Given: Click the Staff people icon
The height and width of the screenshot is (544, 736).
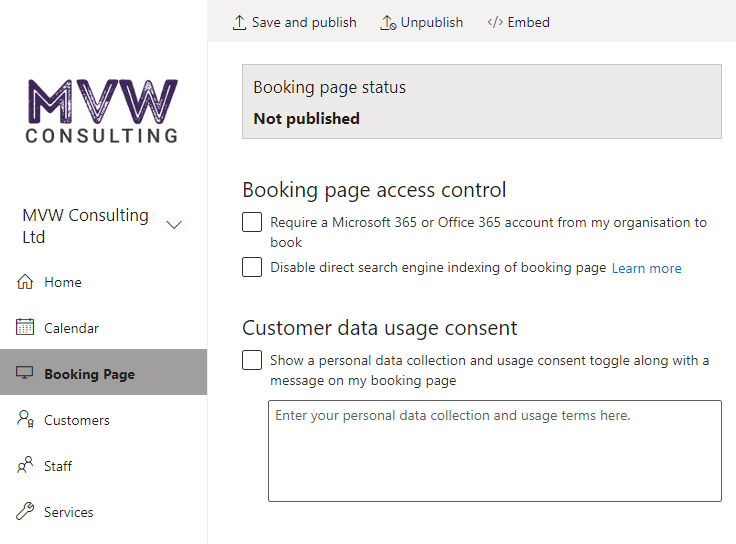Looking at the screenshot, I should tap(25, 466).
